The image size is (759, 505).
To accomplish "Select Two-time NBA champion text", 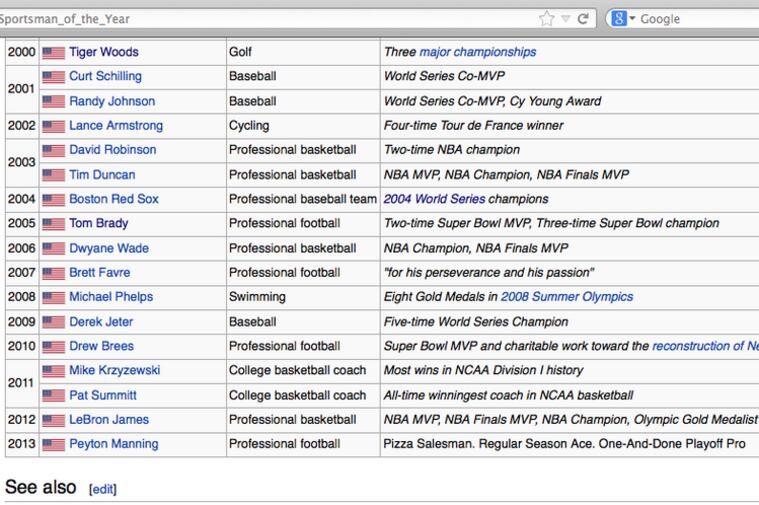I will 452,150.
